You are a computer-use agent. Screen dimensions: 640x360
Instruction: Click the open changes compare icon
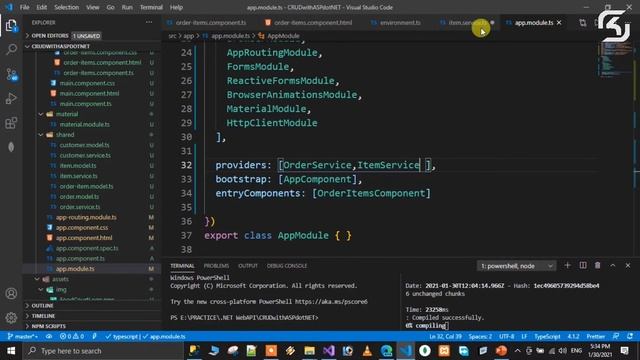pyautogui.click(x=582, y=23)
